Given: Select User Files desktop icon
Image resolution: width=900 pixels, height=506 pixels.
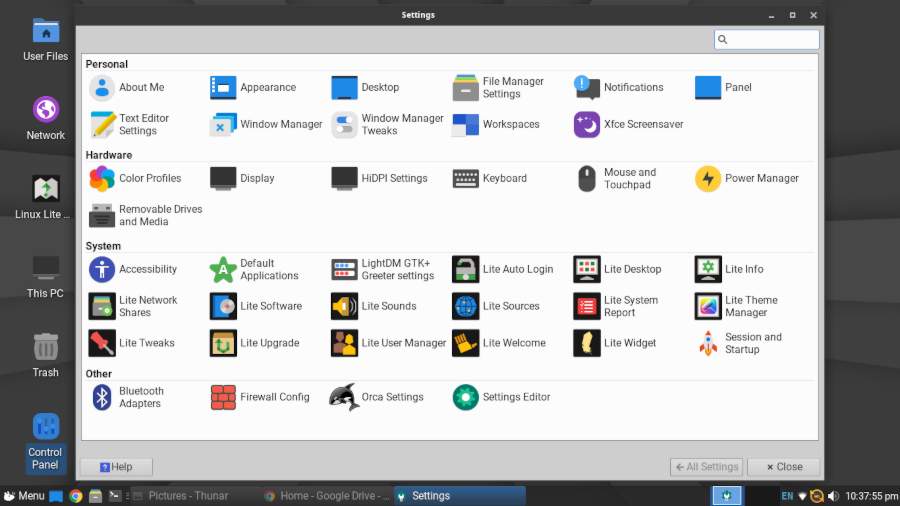Looking at the screenshot, I should (x=45, y=40).
